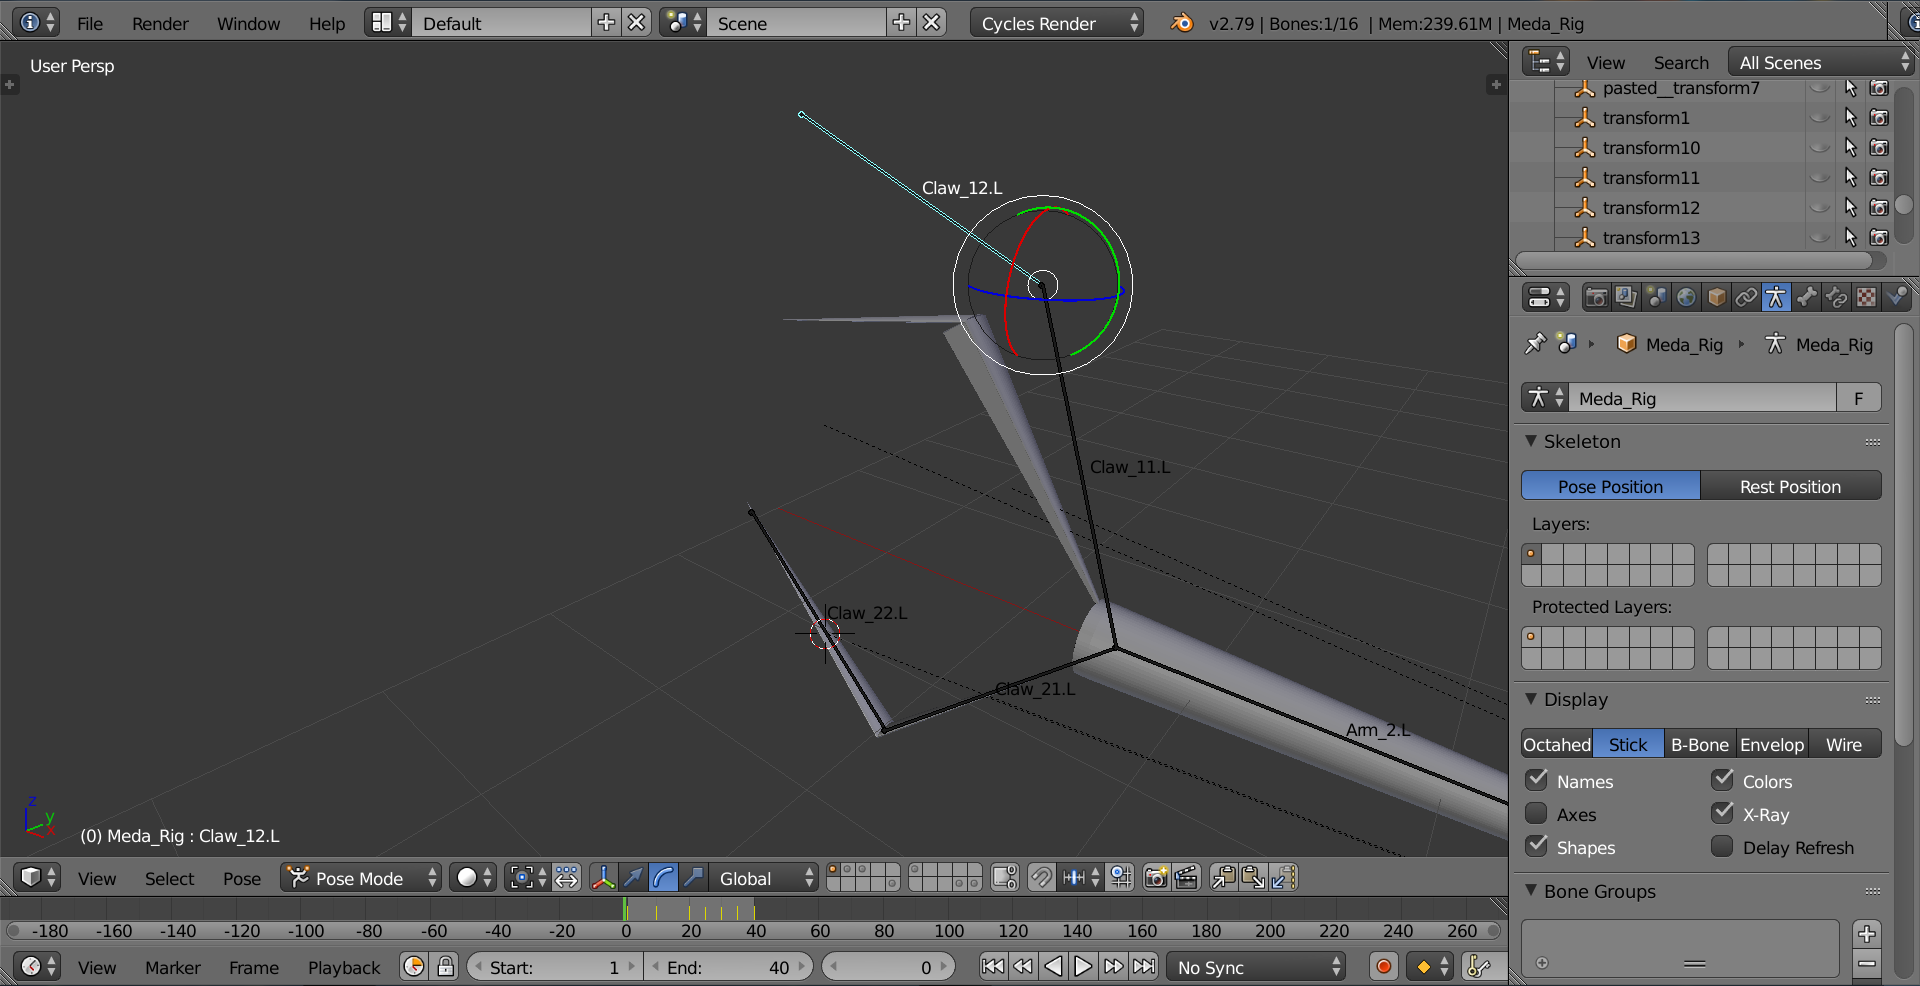Viewport: 1920px width, 986px height.
Task: Open the Render properties tab camera icon
Action: click(x=1596, y=297)
